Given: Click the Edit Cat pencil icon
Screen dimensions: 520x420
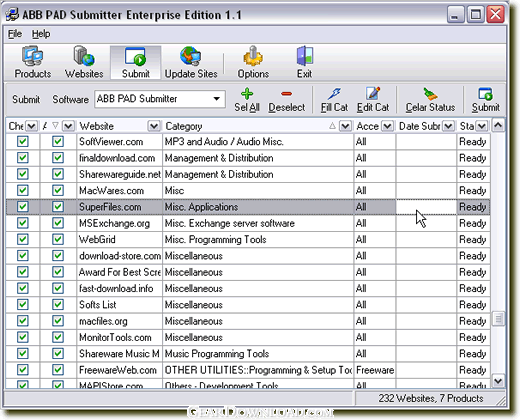Looking at the screenshot, I should 373,94.
